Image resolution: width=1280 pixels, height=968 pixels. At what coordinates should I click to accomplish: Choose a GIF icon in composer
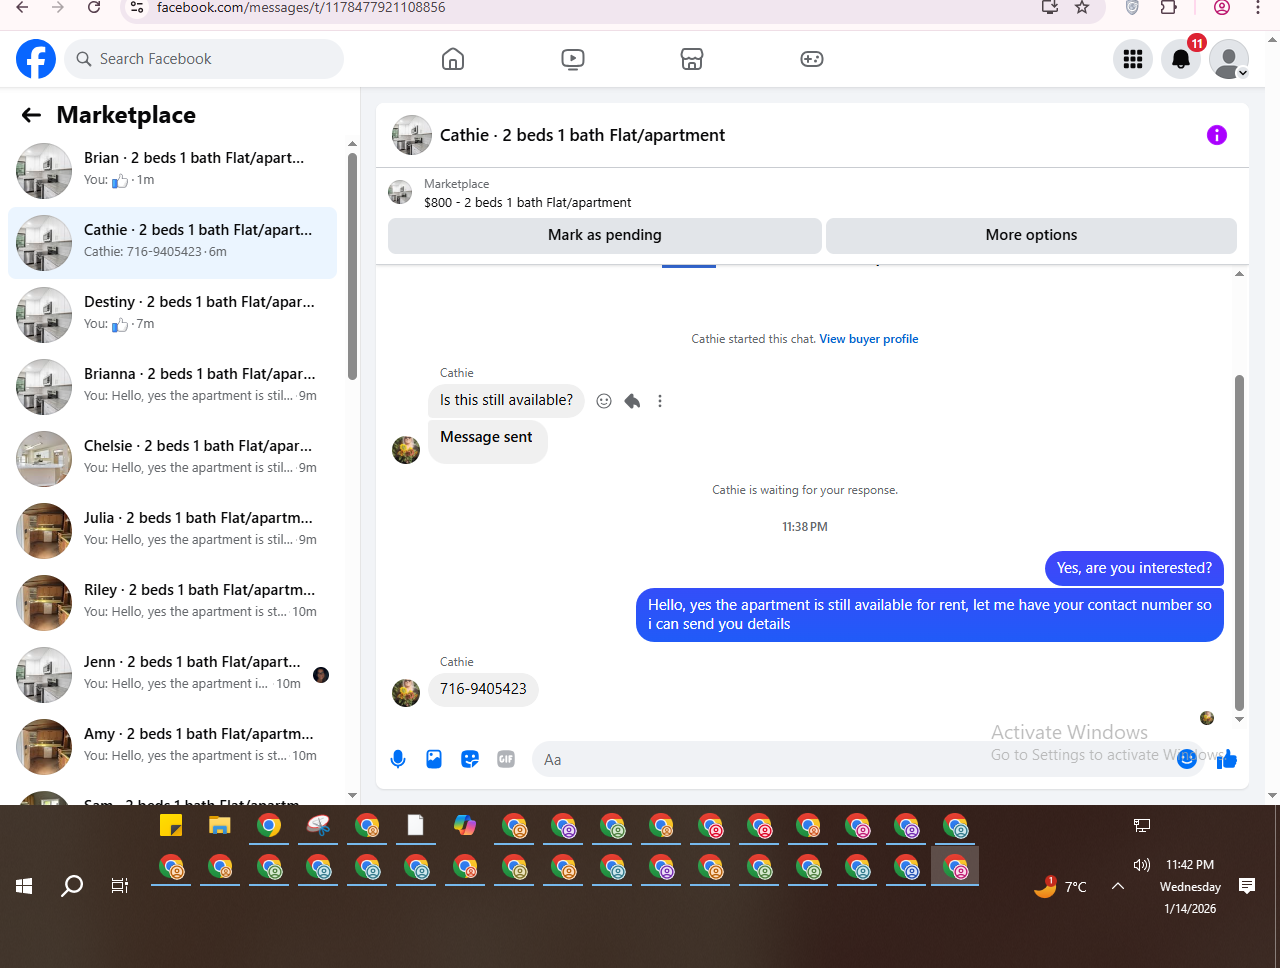coord(506,759)
